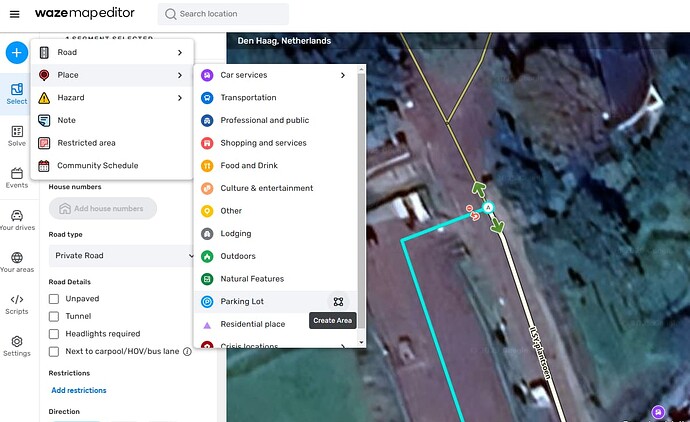Viewport: 690px width, 422px height.
Task: Select Other place category
Action: [x=275, y=211]
